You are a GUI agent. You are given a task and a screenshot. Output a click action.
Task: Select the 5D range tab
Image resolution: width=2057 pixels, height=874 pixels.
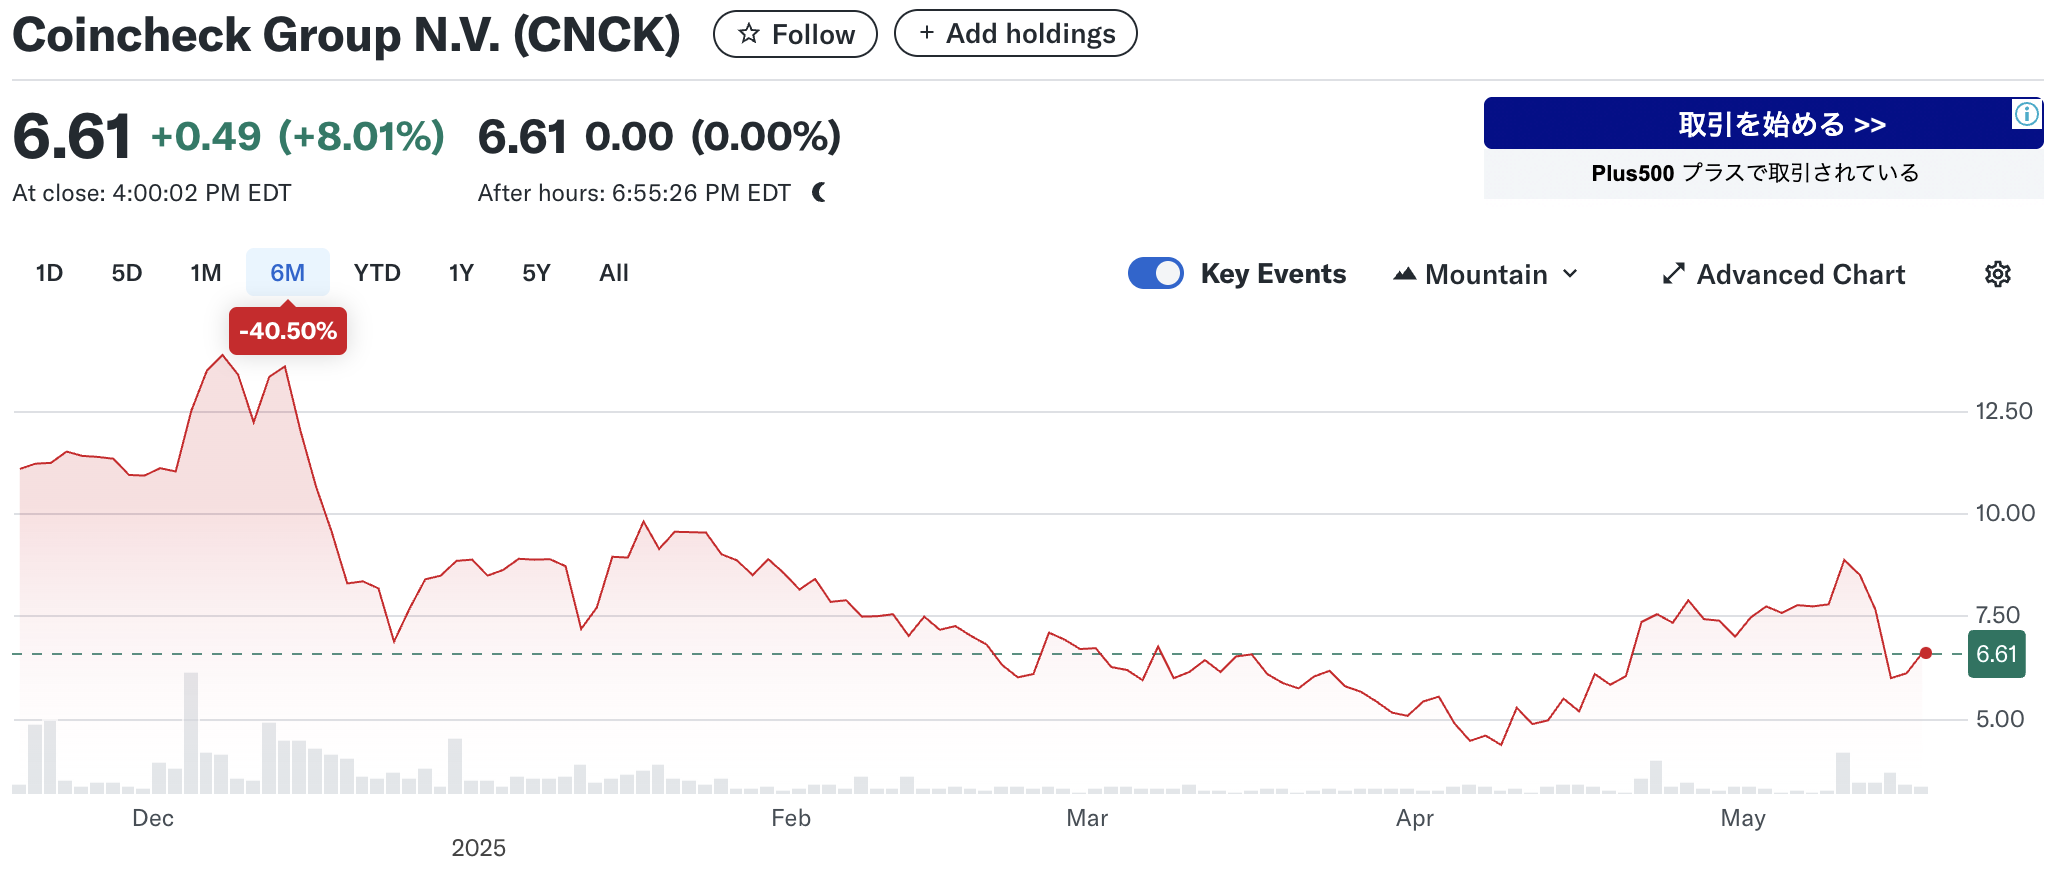[127, 273]
